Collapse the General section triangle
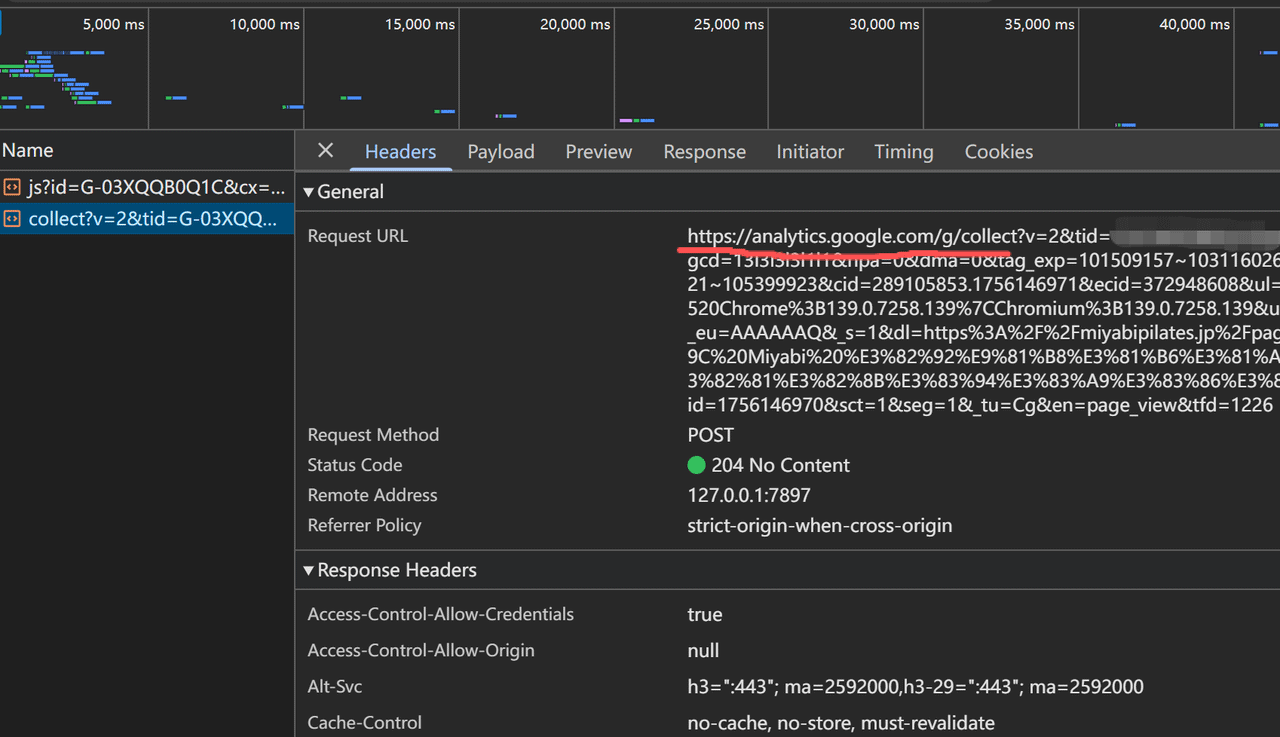This screenshot has width=1280, height=737. tap(309, 192)
